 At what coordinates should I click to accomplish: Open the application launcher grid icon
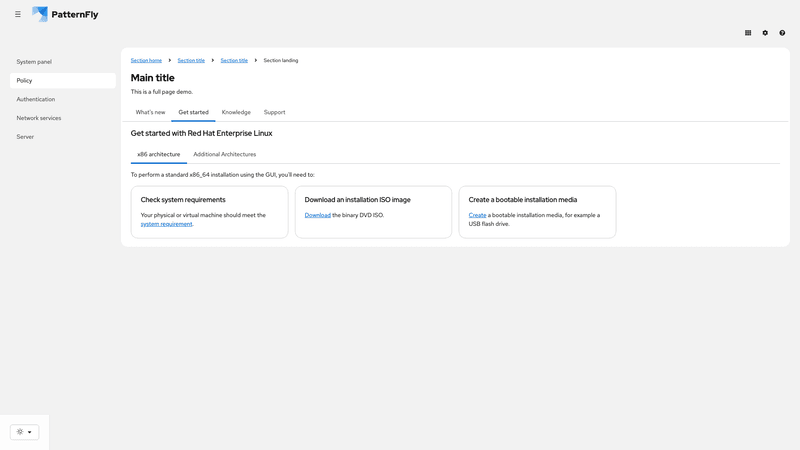pyautogui.click(x=748, y=33)
